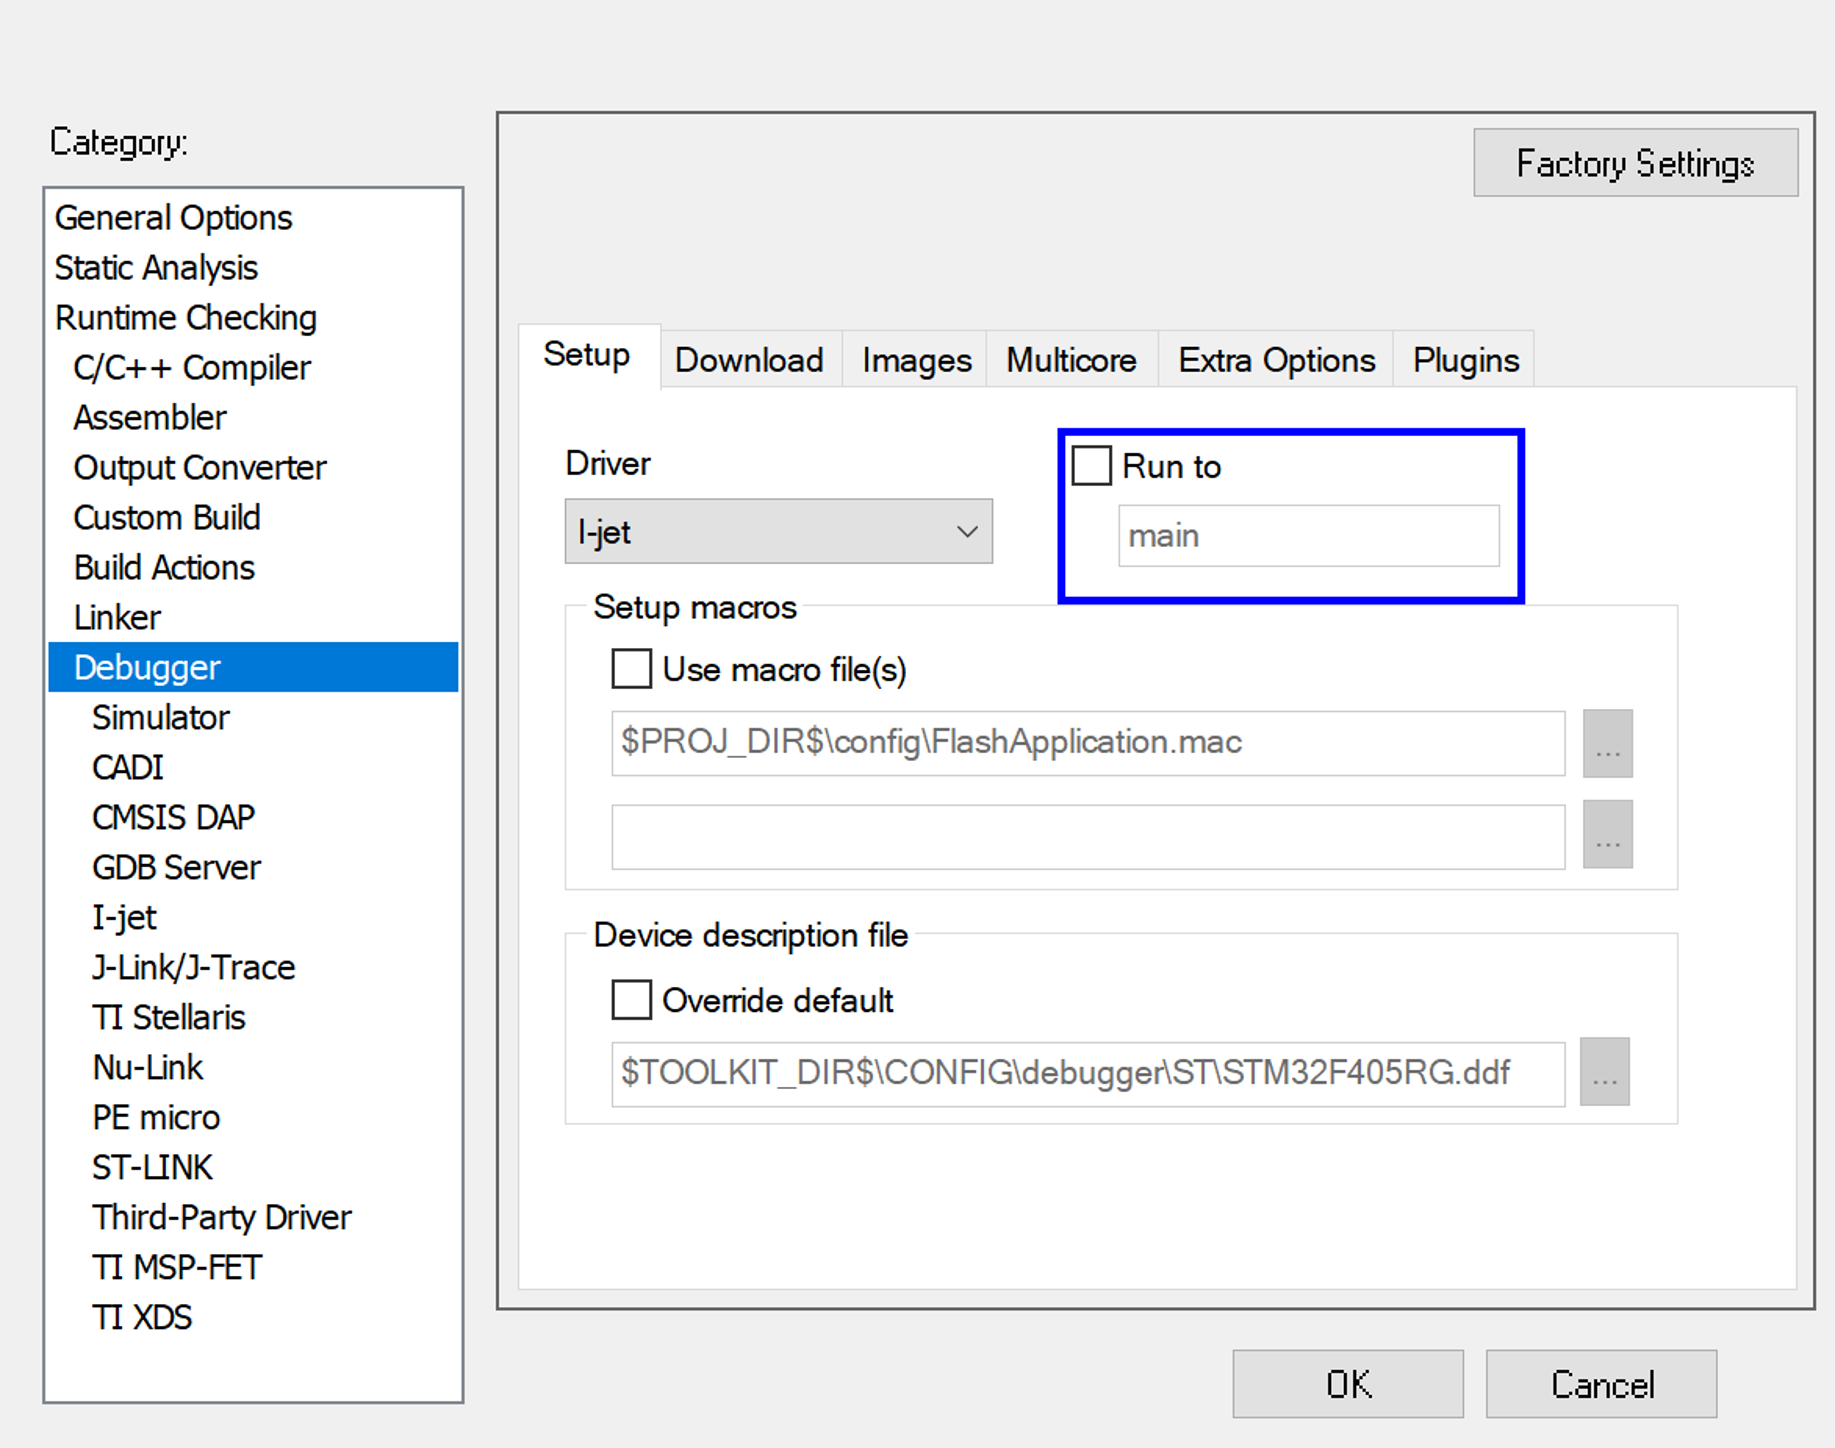
Task: Check Override default device description
Action: 630,999
